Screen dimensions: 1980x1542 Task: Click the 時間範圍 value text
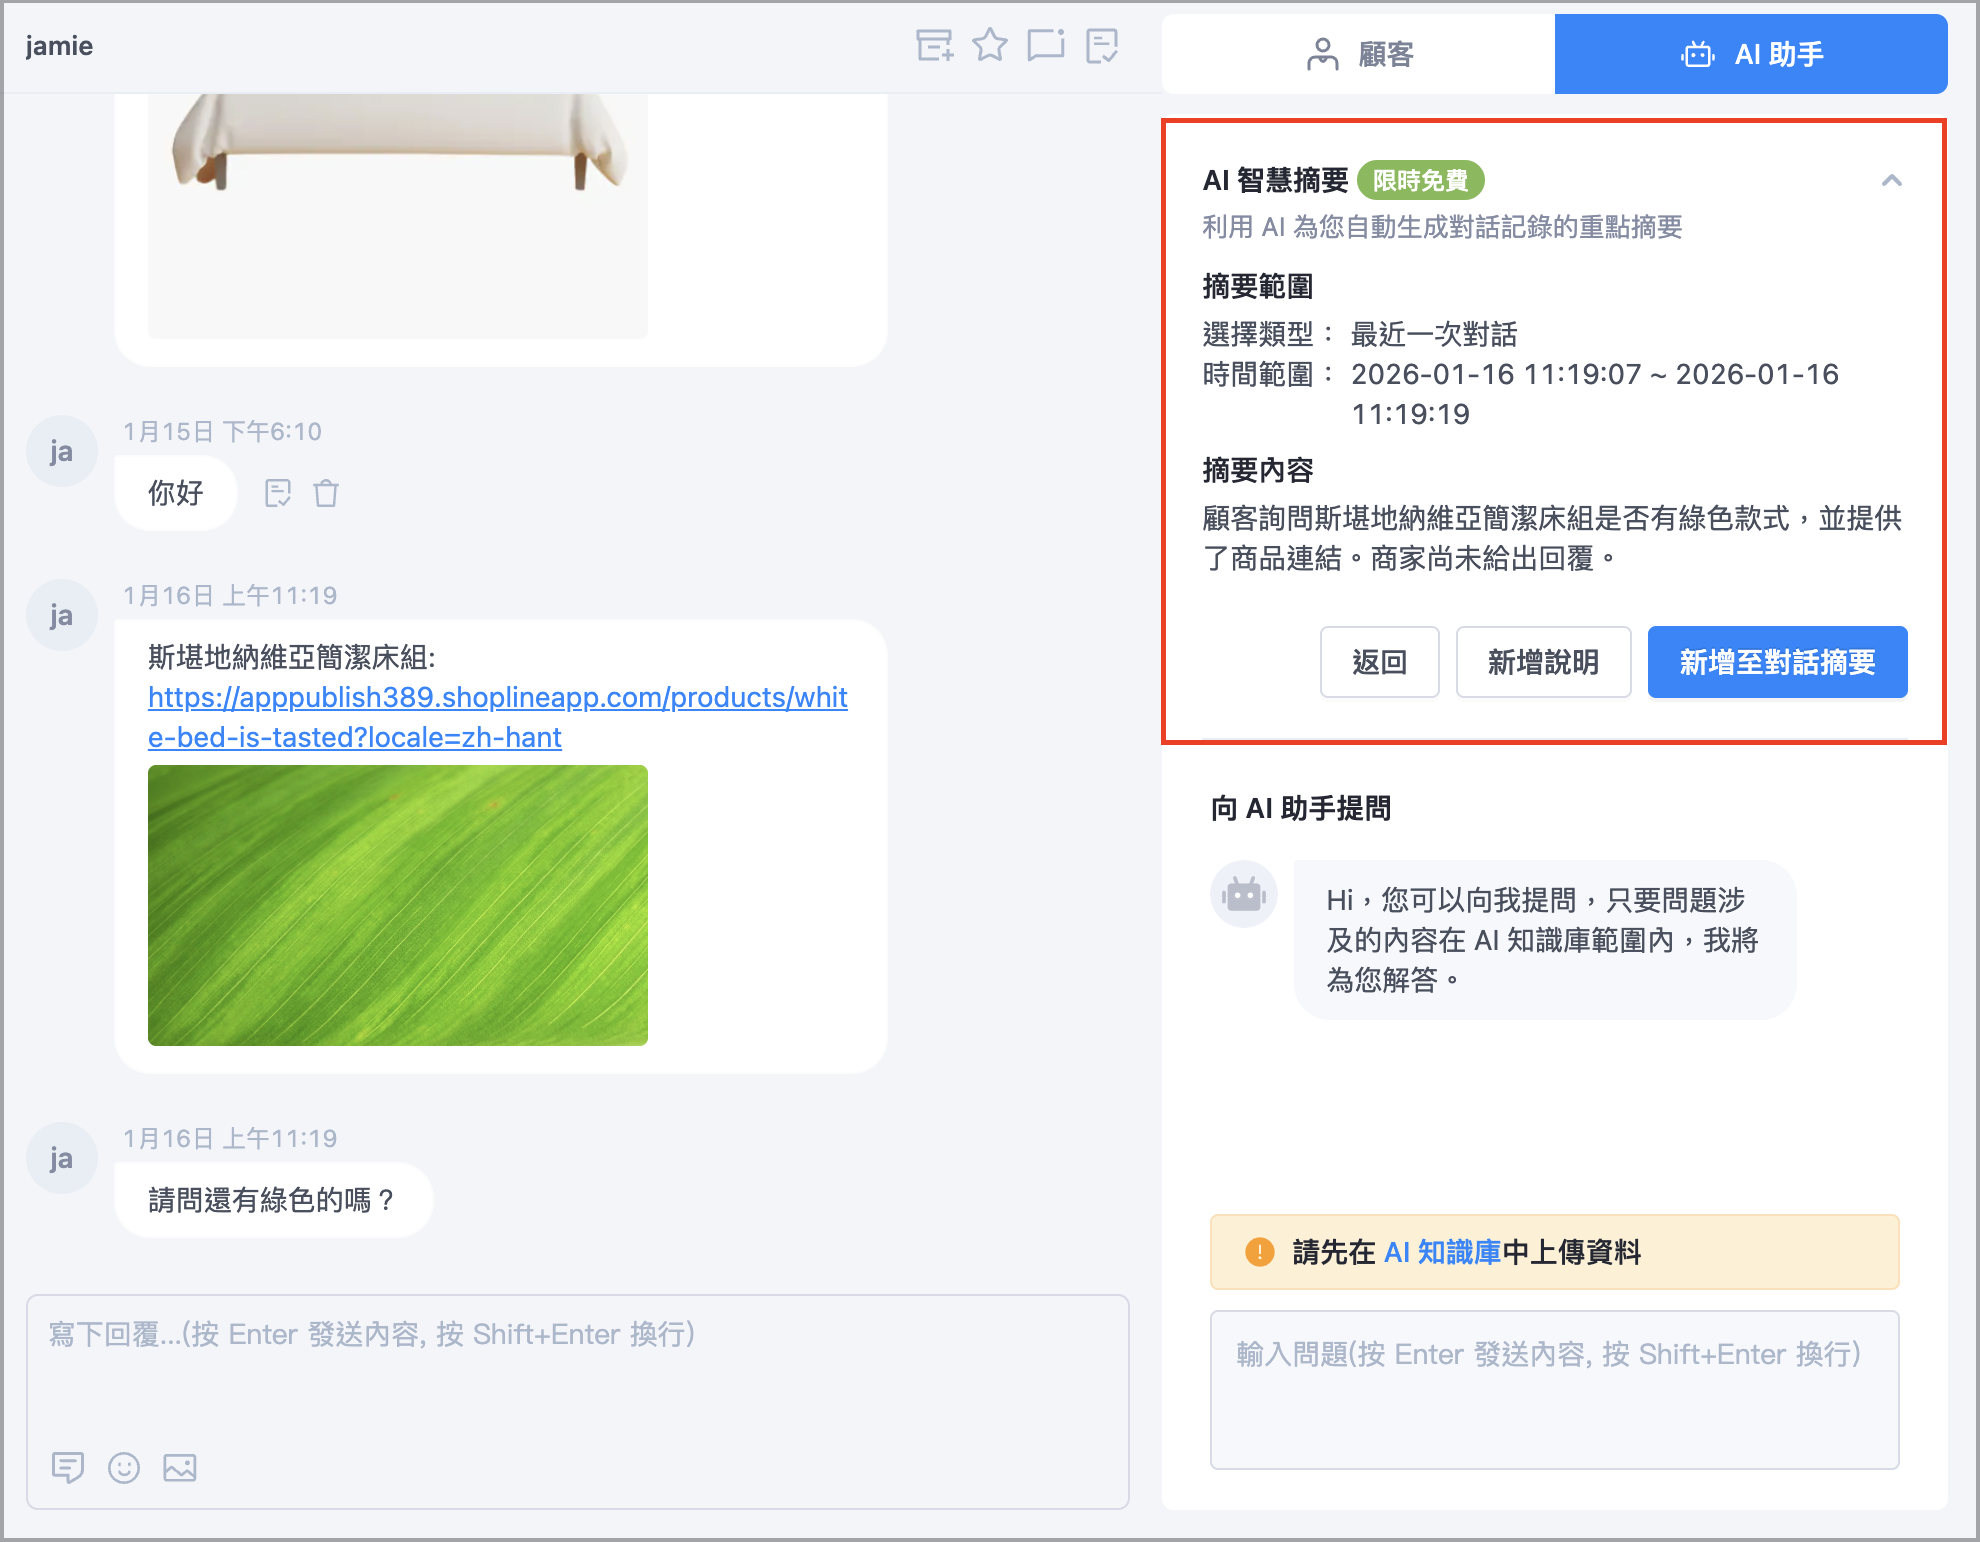[x=1595, y=394]
